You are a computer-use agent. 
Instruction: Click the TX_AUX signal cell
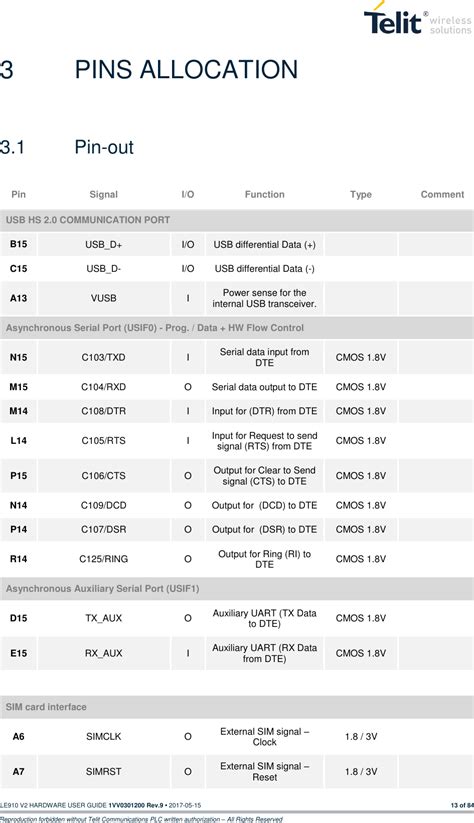pos(103,618)
